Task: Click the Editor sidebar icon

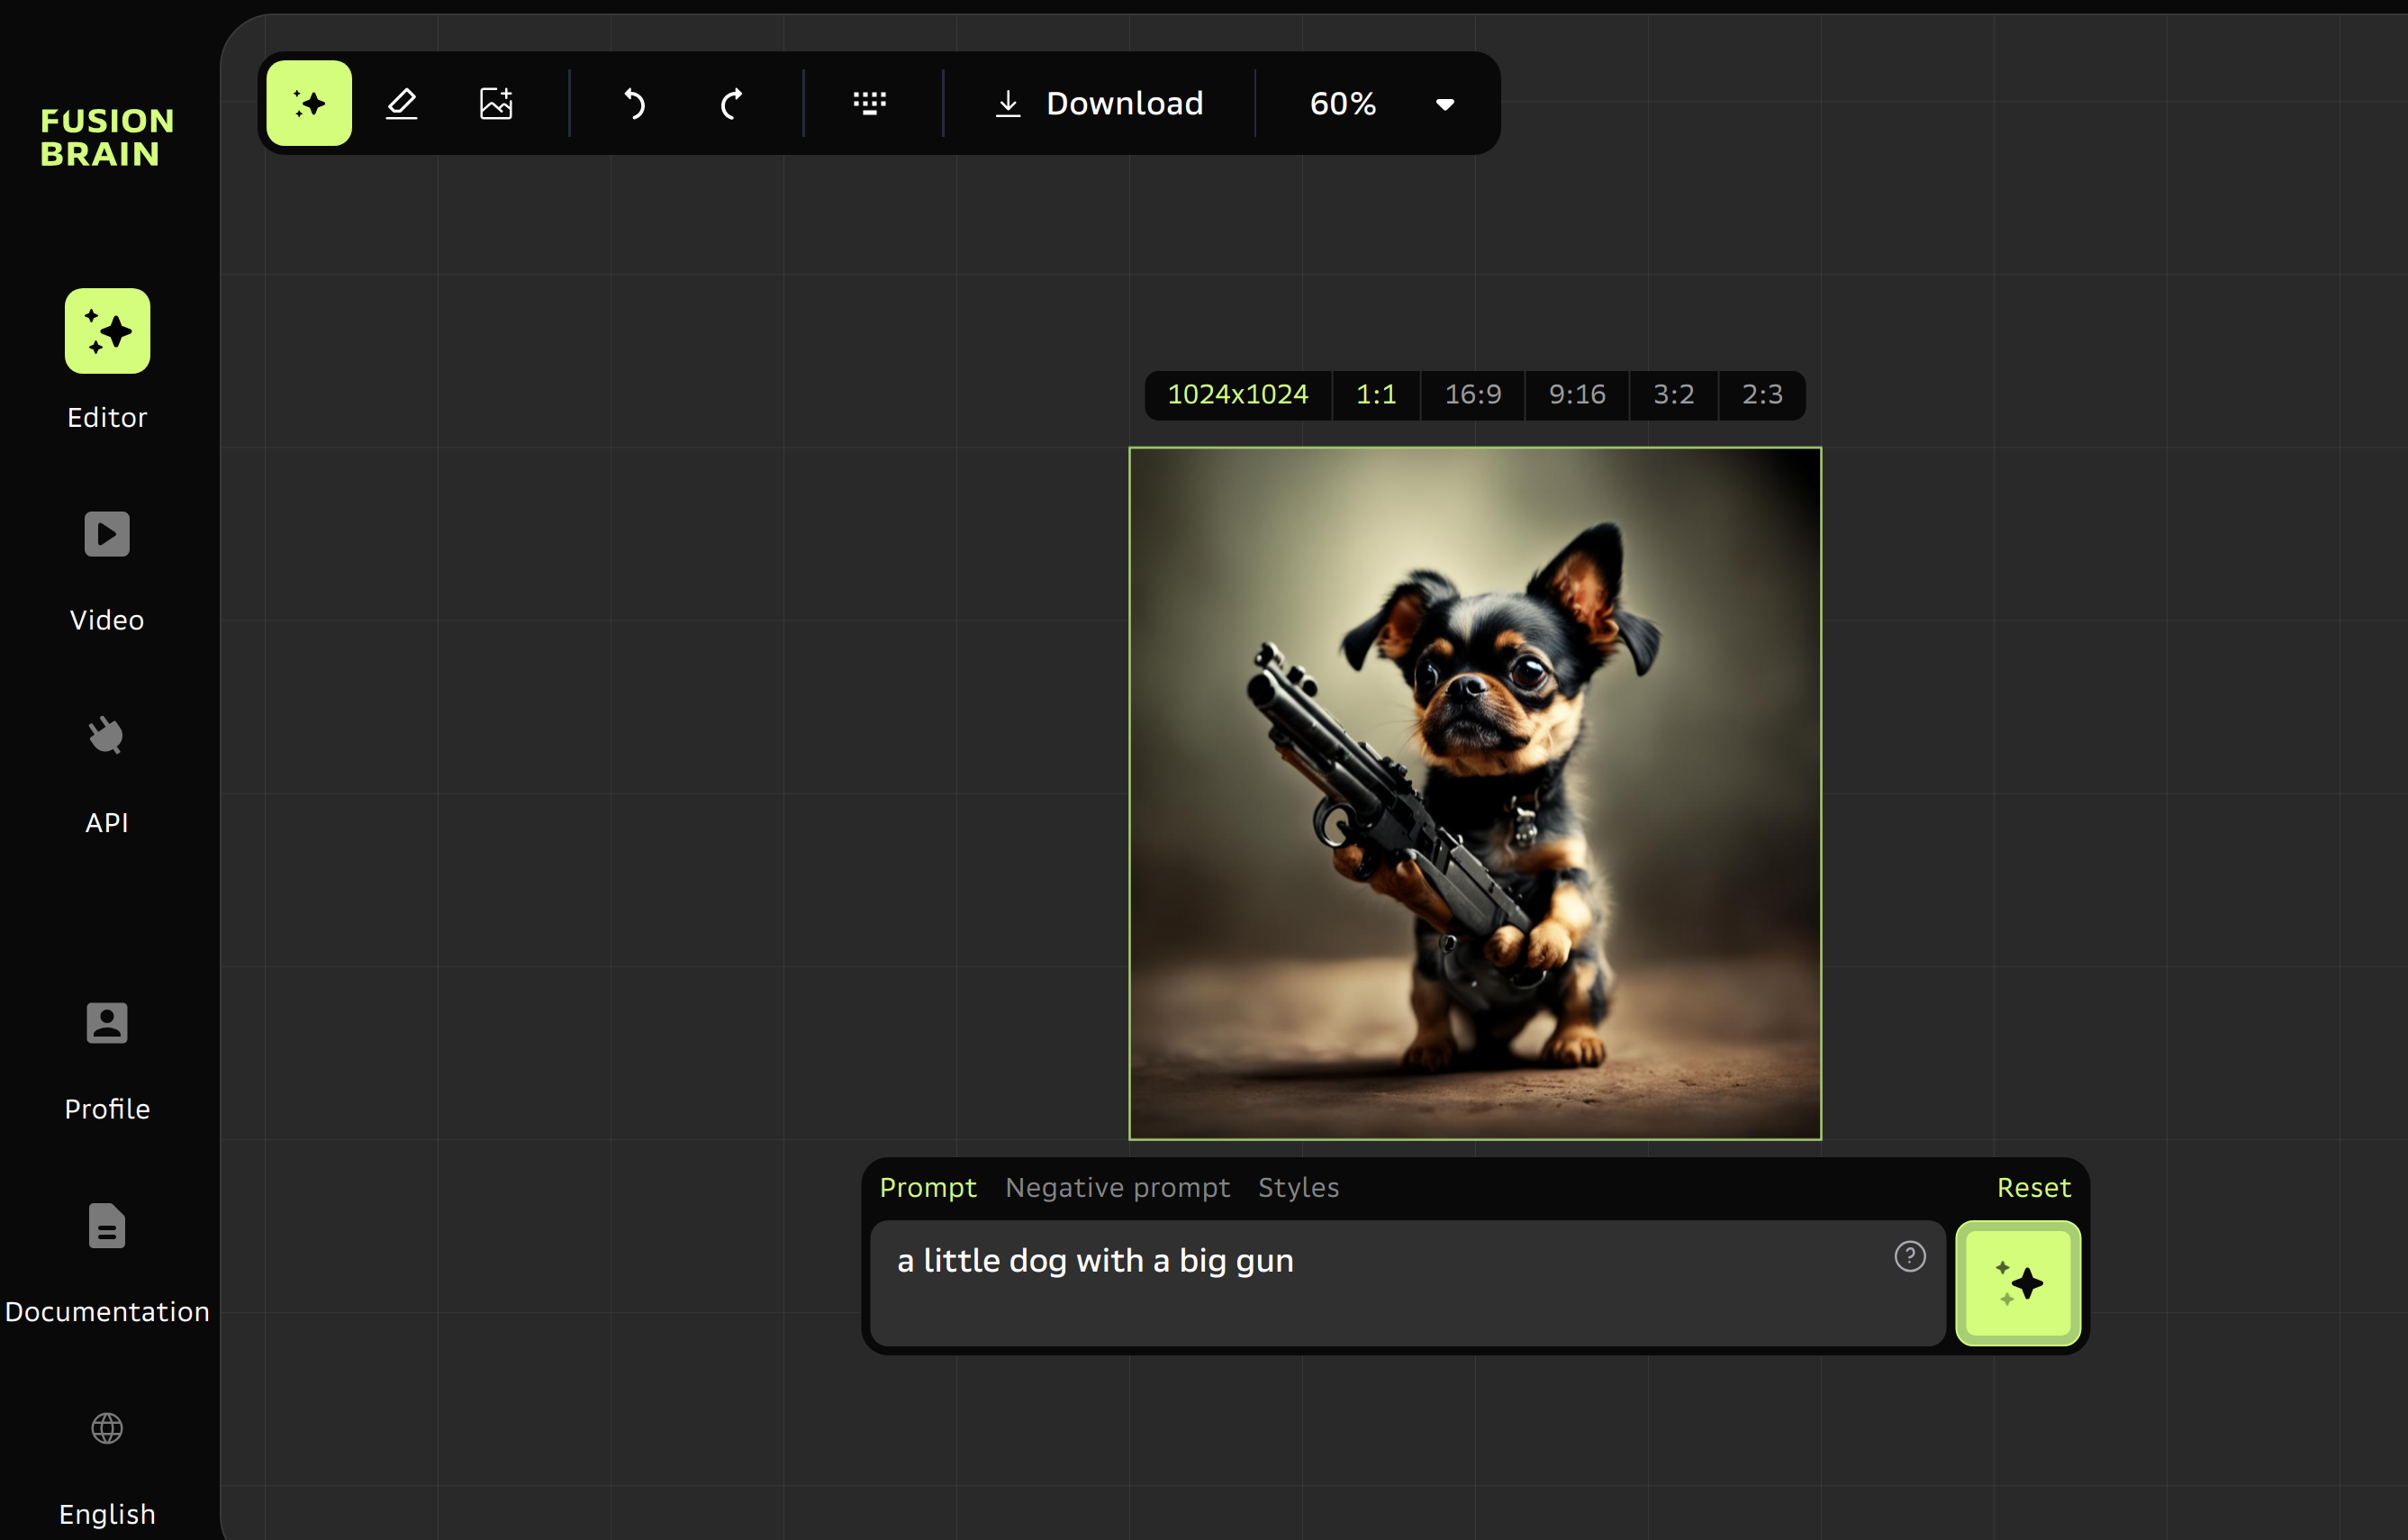Action: click(105, 332)
